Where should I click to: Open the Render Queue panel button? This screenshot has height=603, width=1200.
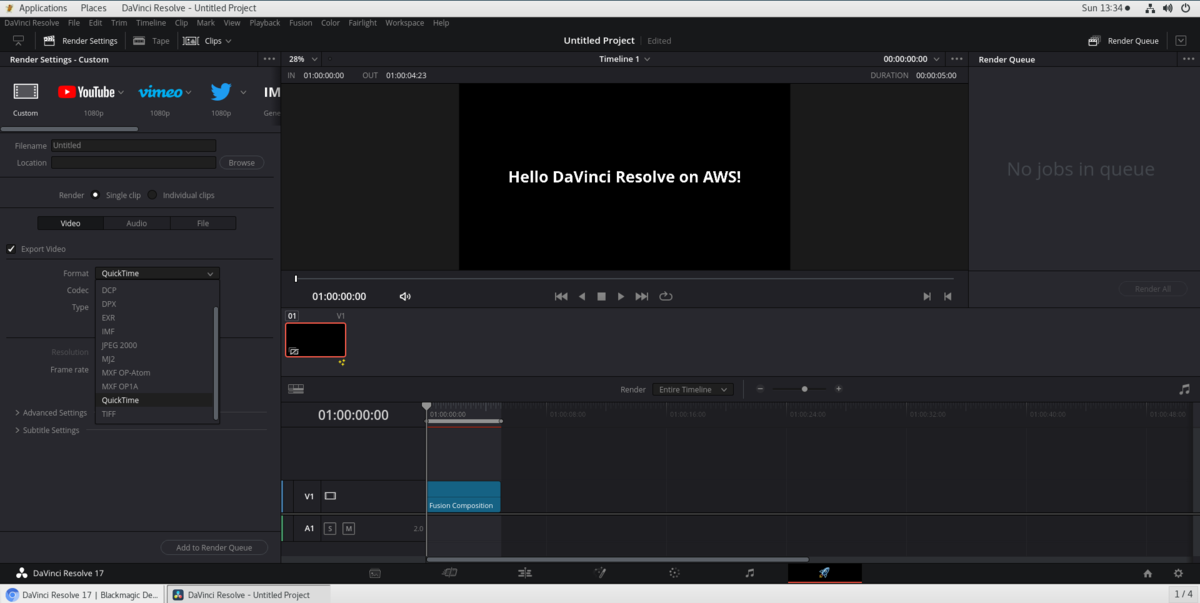tap(1123, 41)
